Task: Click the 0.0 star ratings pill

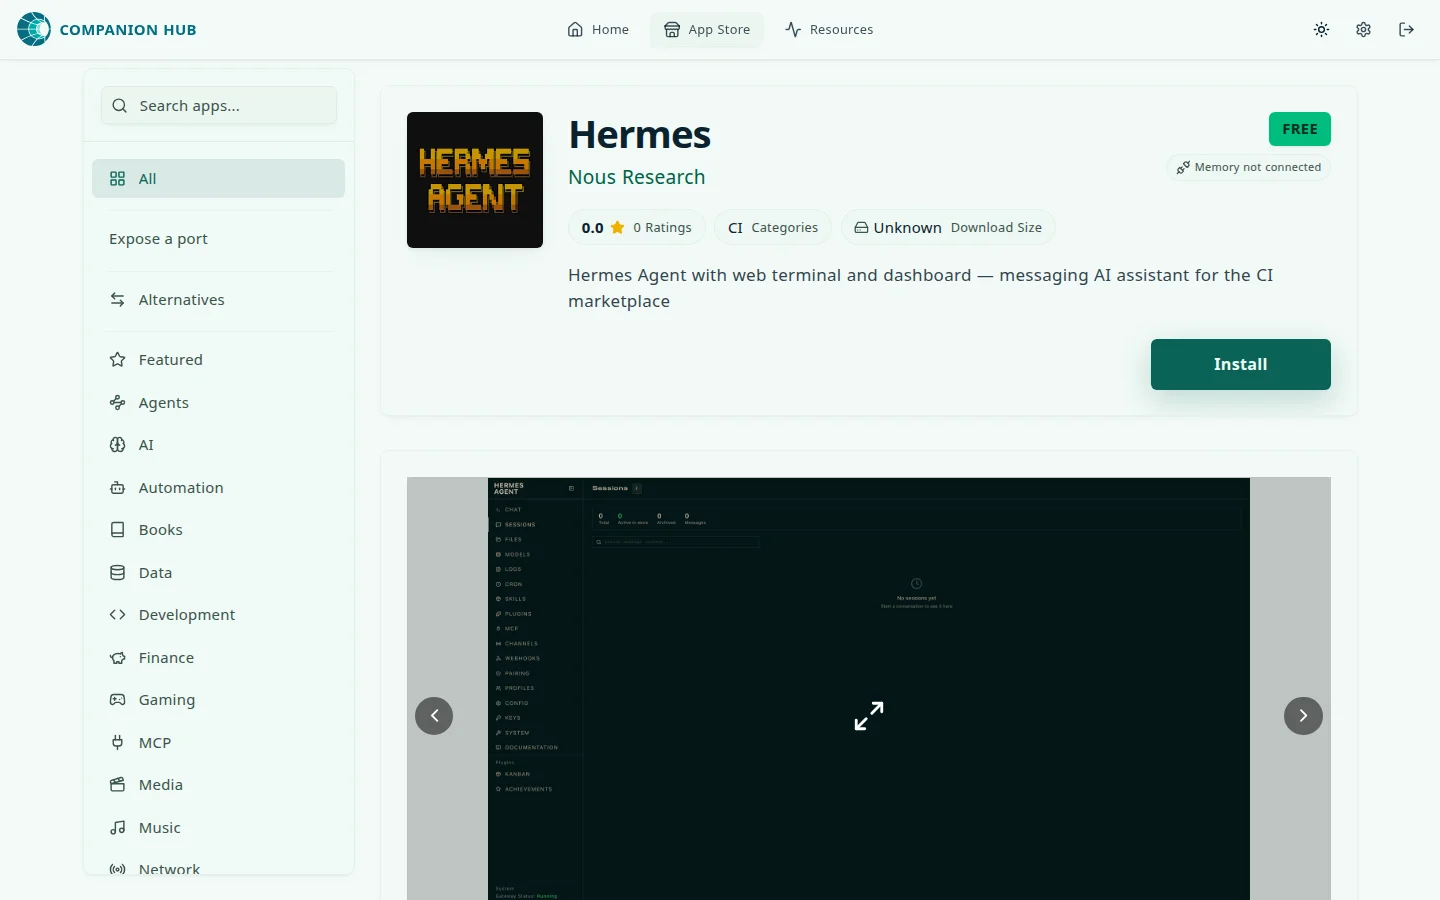Action: 637,227
